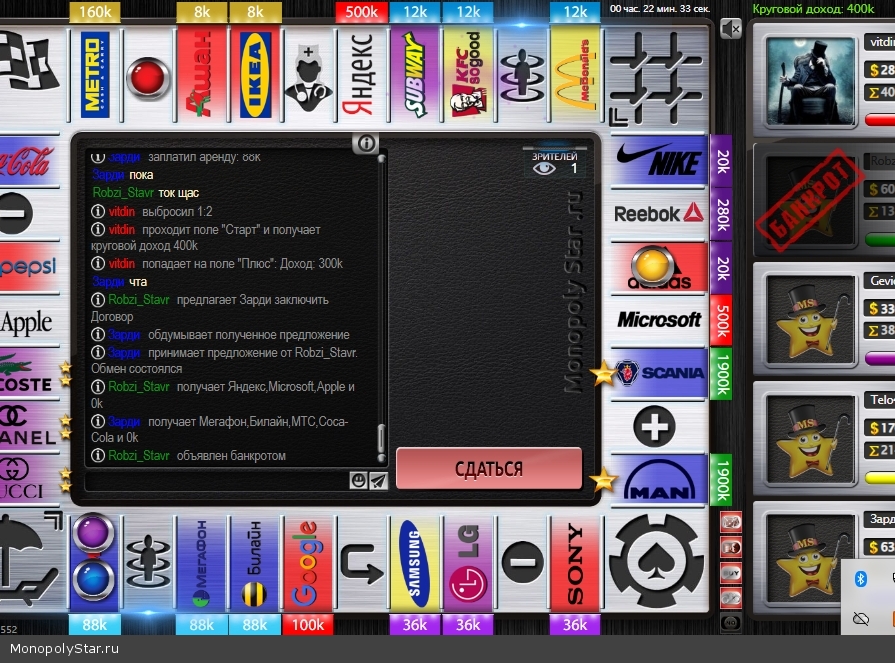Click the 1900k tag beside Scania
895x663 pixels.
[721, 373]
